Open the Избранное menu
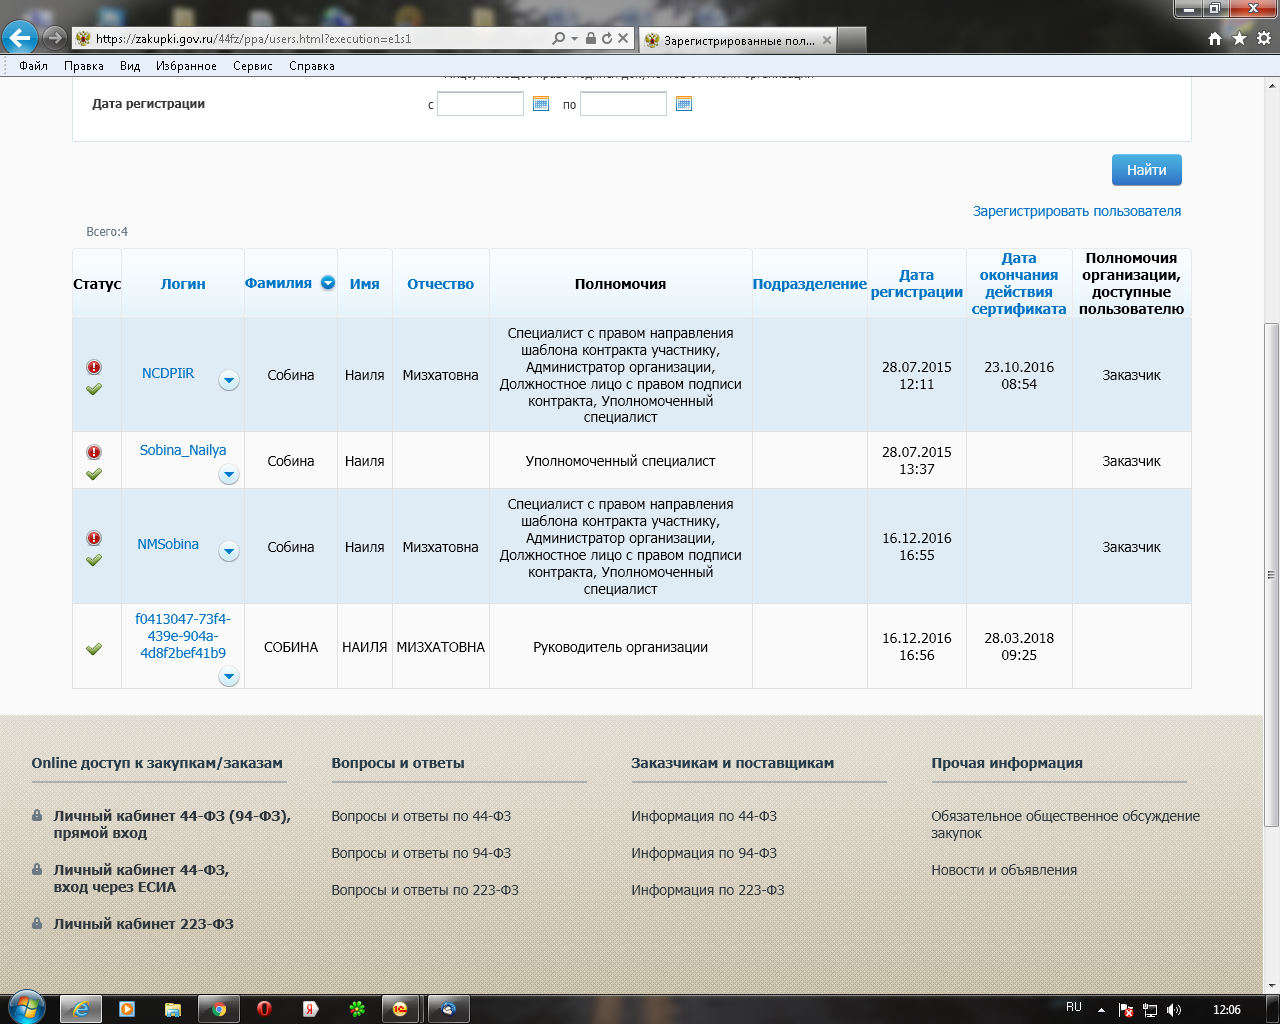Screen dimensions: 1280x1024 186,66
